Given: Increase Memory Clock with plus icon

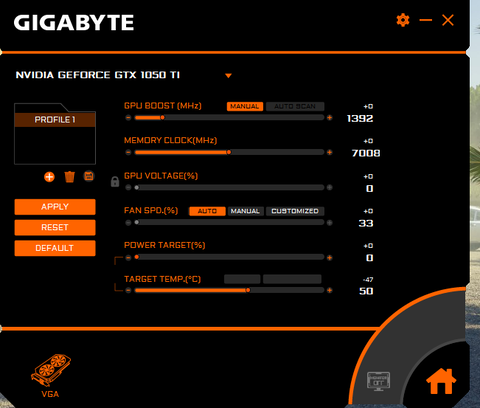Looking at the screenshot, I should (330, 152).
